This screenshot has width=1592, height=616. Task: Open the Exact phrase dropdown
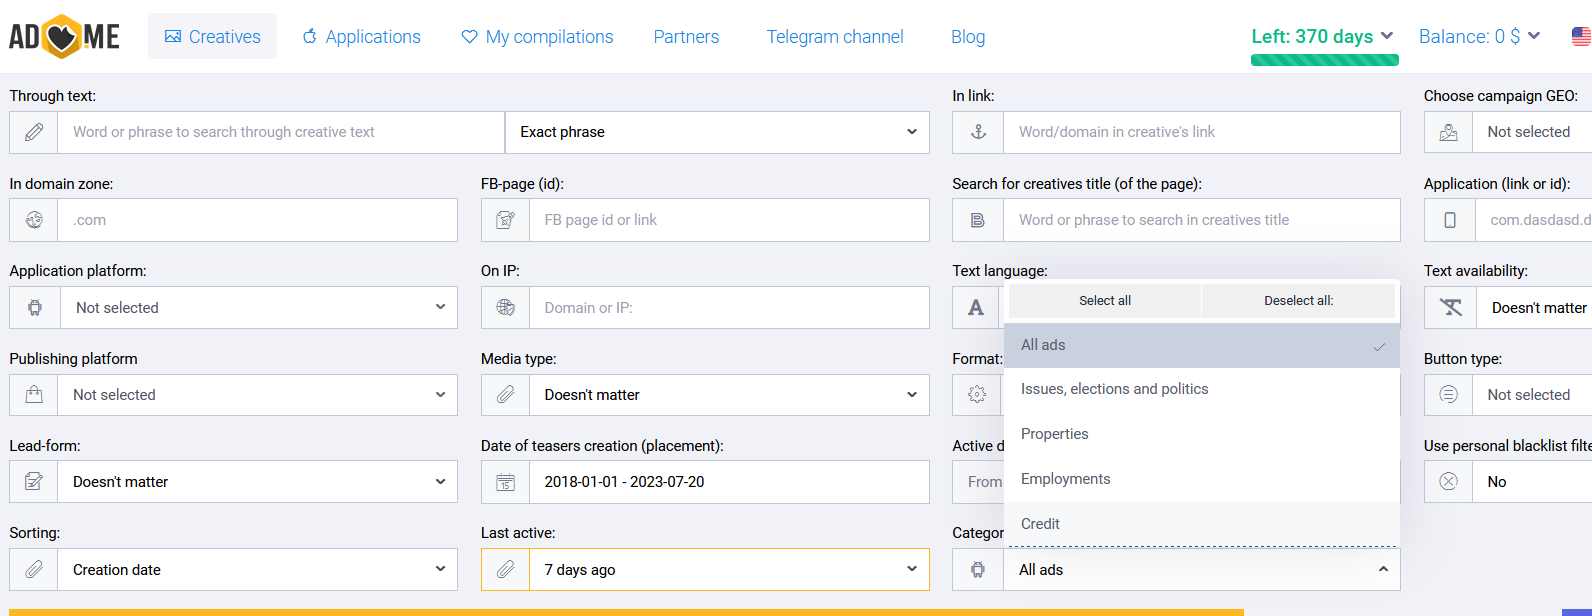pos(717,132)
